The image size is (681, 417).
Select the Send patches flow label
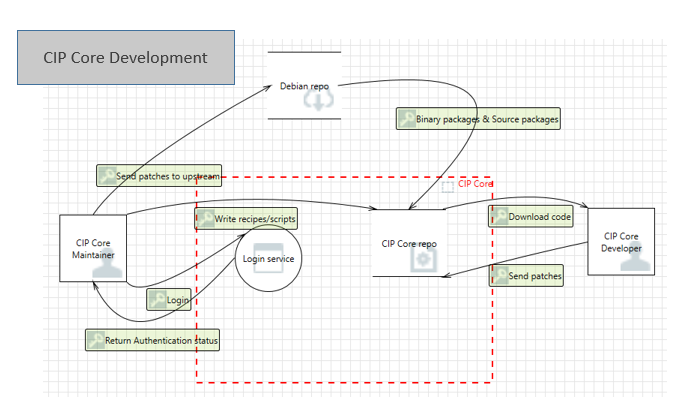point(526,275)
